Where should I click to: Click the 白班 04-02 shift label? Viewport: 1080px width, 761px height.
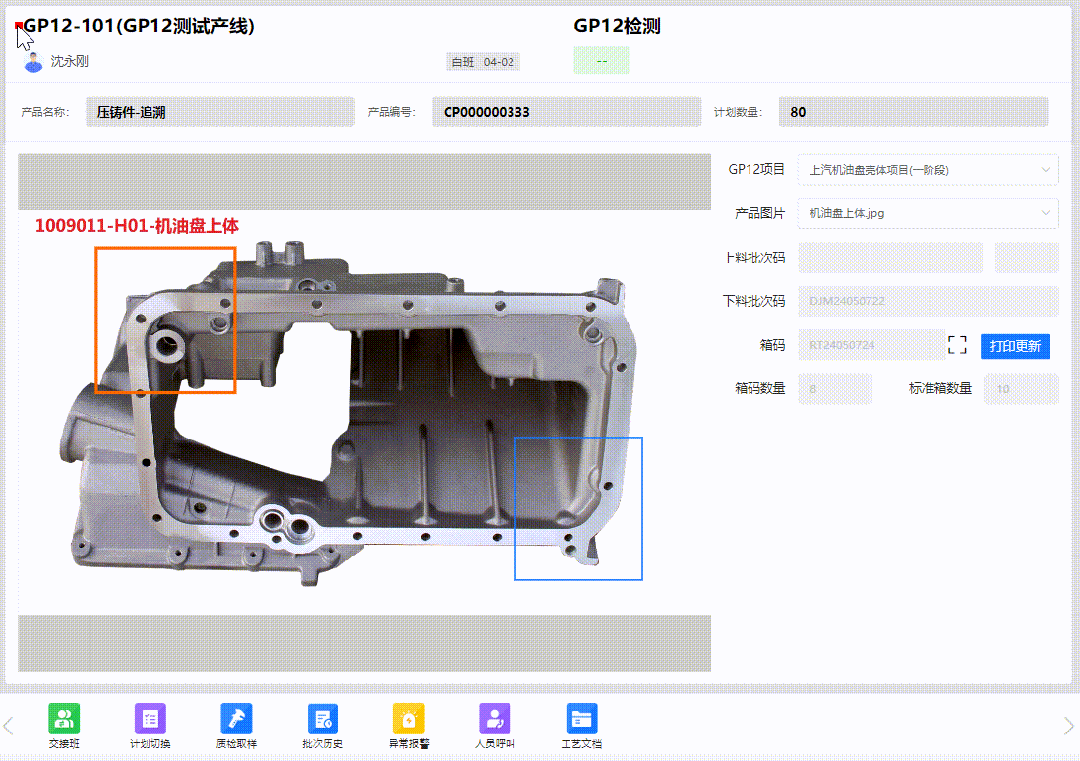click(483, 62)
